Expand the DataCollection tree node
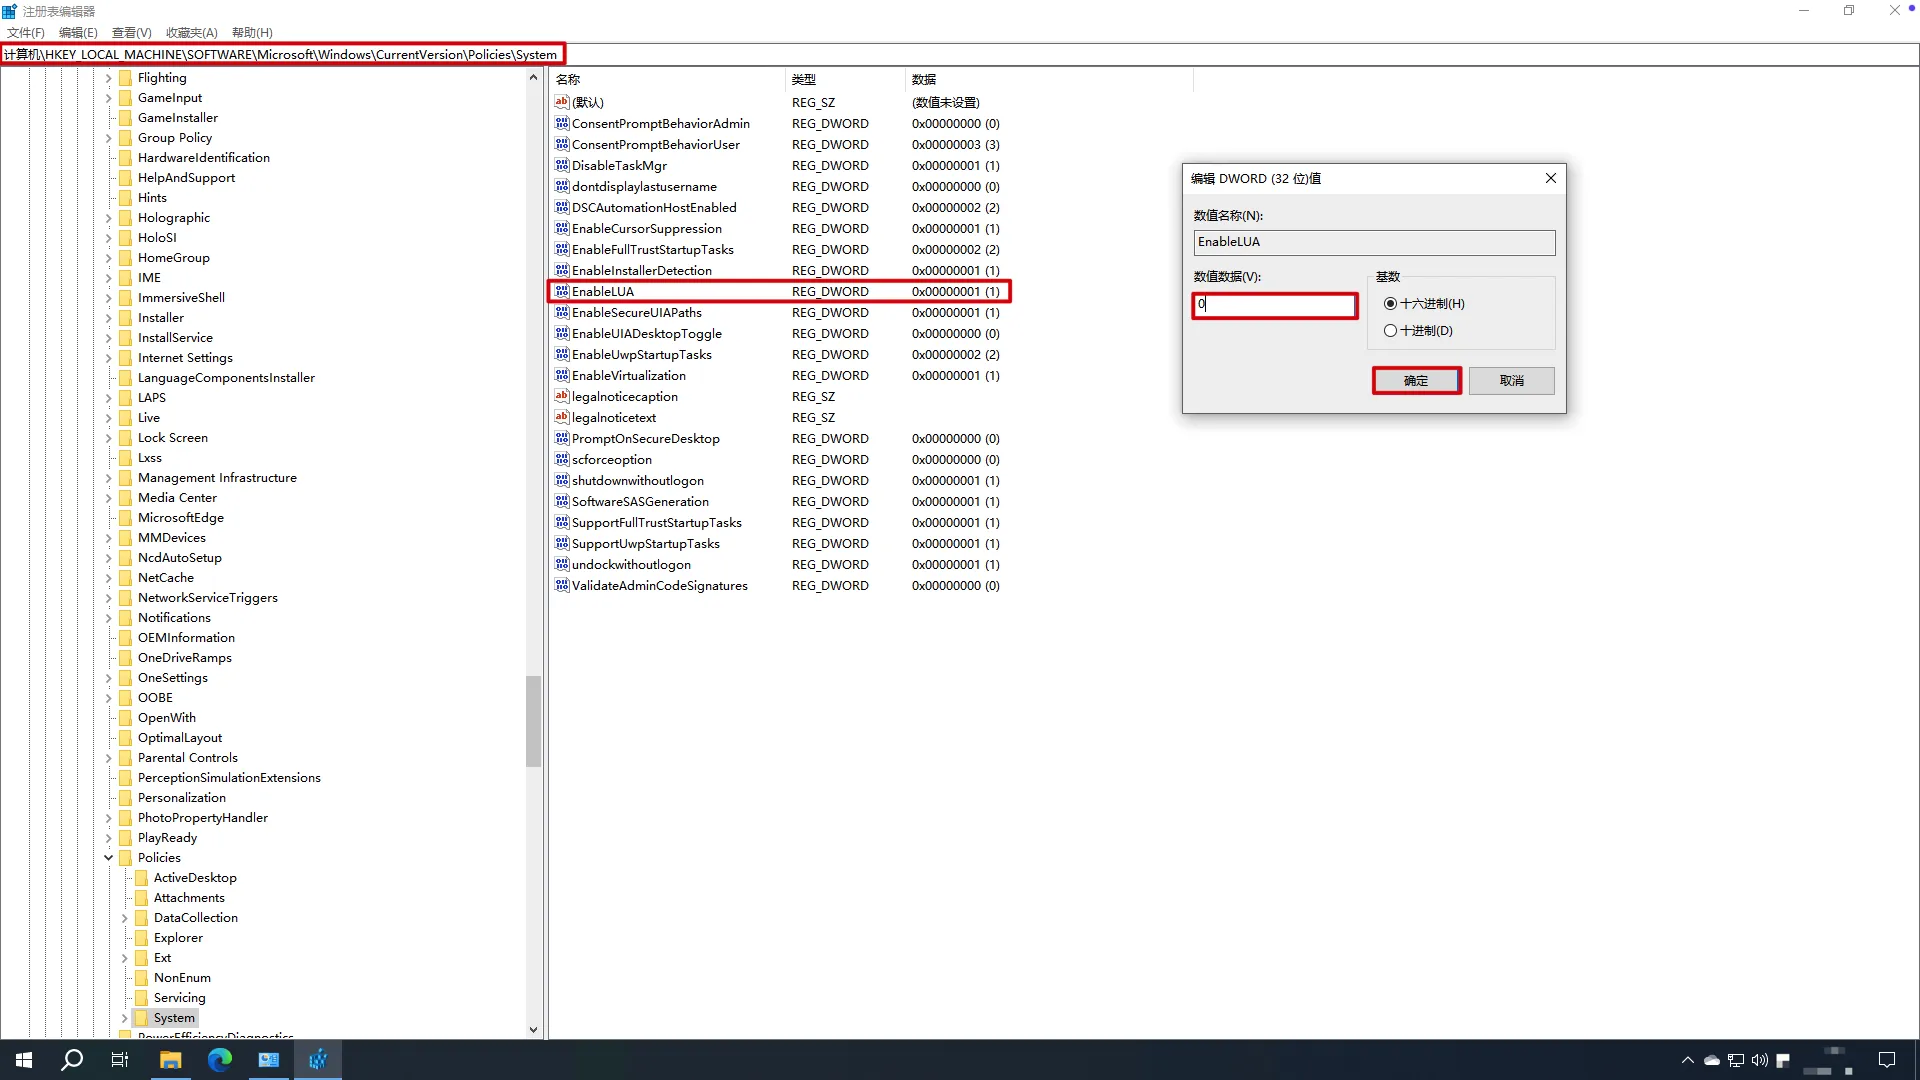This screenshot has width=1920, height=1080. (125, 917)
